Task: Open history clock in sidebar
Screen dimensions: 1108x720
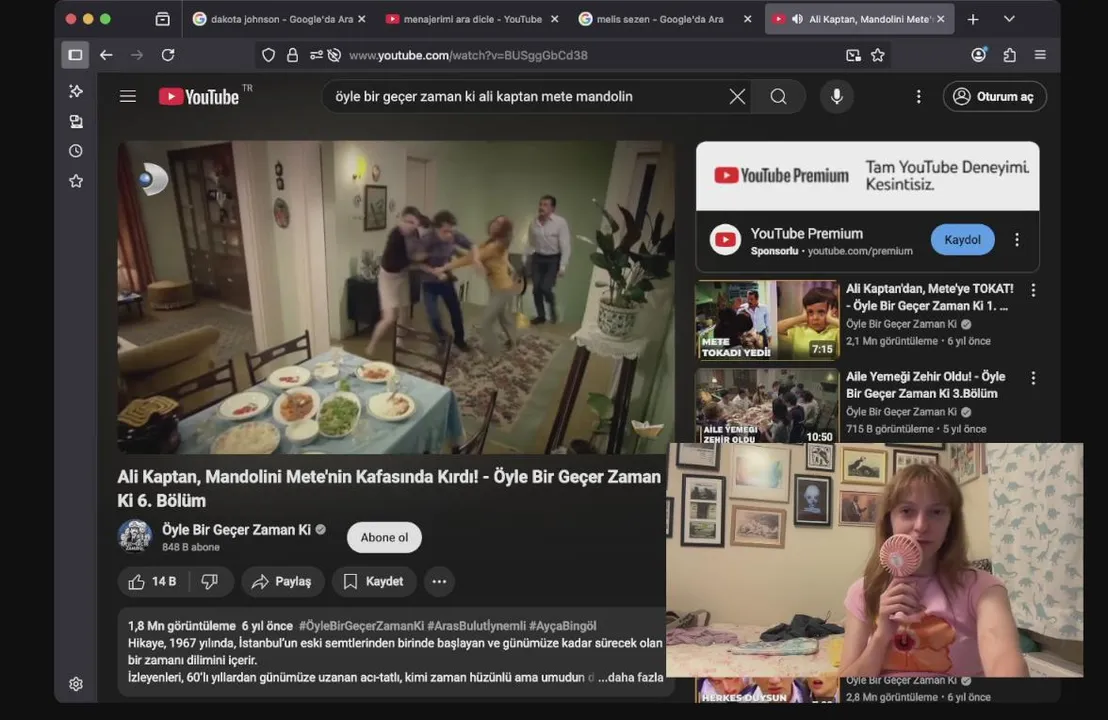Action: (x=76, y=151)
